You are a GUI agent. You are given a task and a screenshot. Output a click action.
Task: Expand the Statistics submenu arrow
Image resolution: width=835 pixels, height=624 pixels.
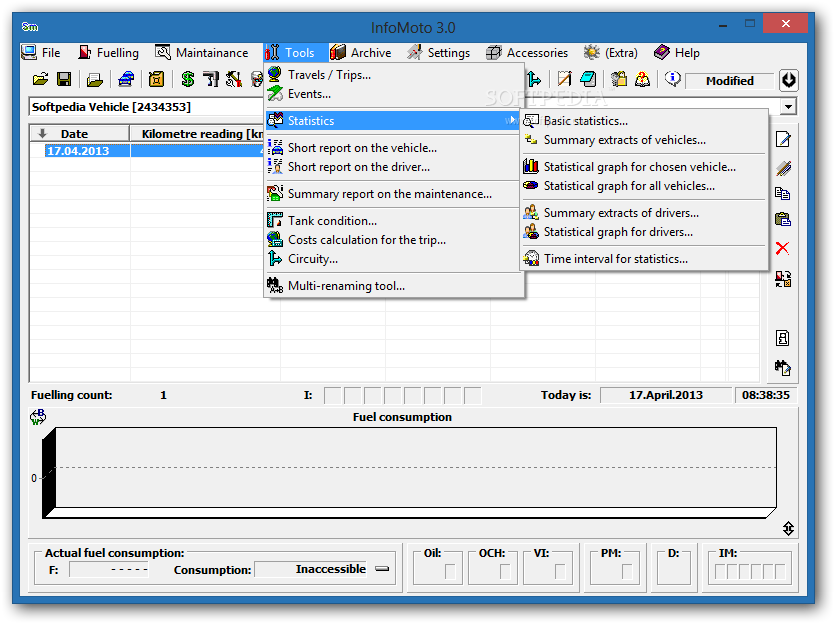512,120
